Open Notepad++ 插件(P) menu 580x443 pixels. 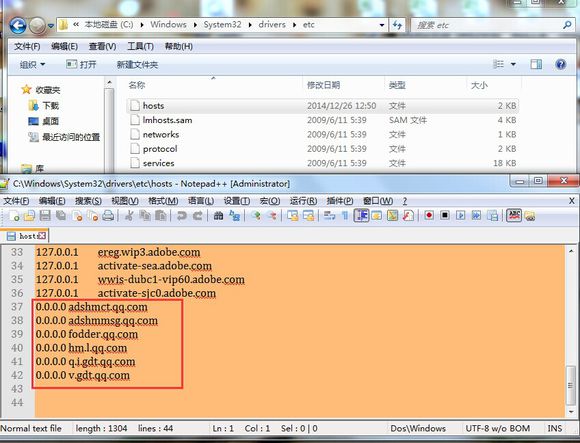click(x=340, y=201)
